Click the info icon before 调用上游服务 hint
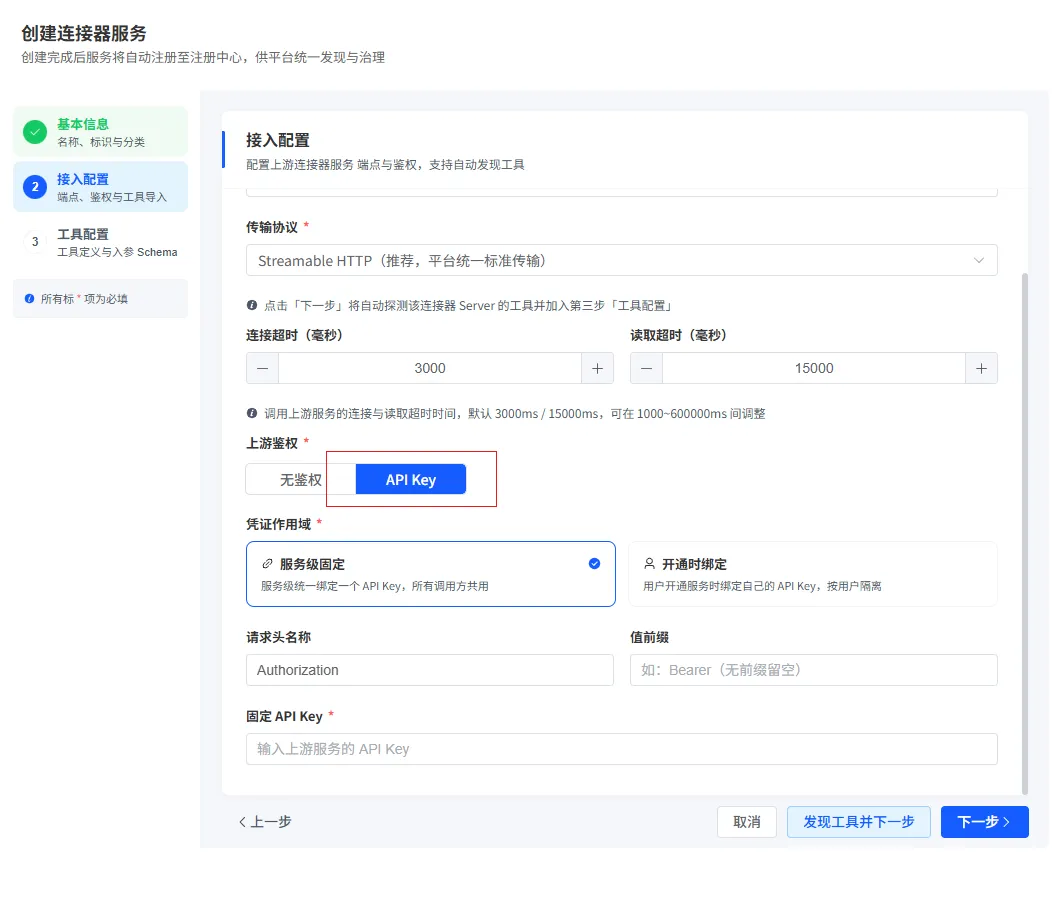The image size is (1061, 898). tap(252, 413)
